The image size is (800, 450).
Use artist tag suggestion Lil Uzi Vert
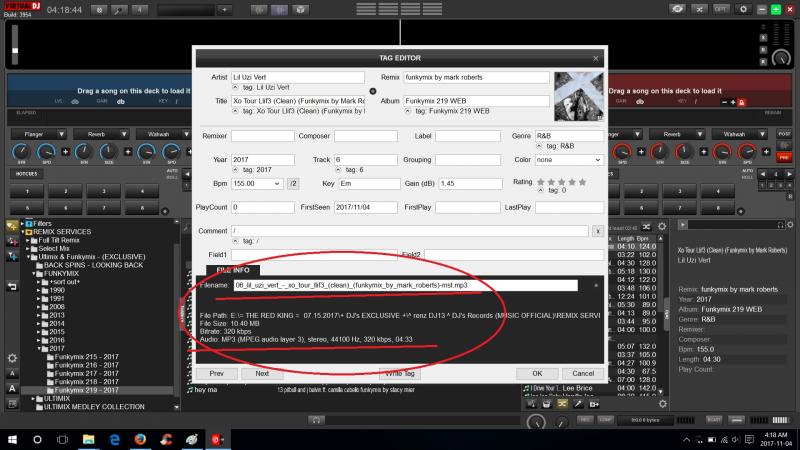click(x=235, y=87)
